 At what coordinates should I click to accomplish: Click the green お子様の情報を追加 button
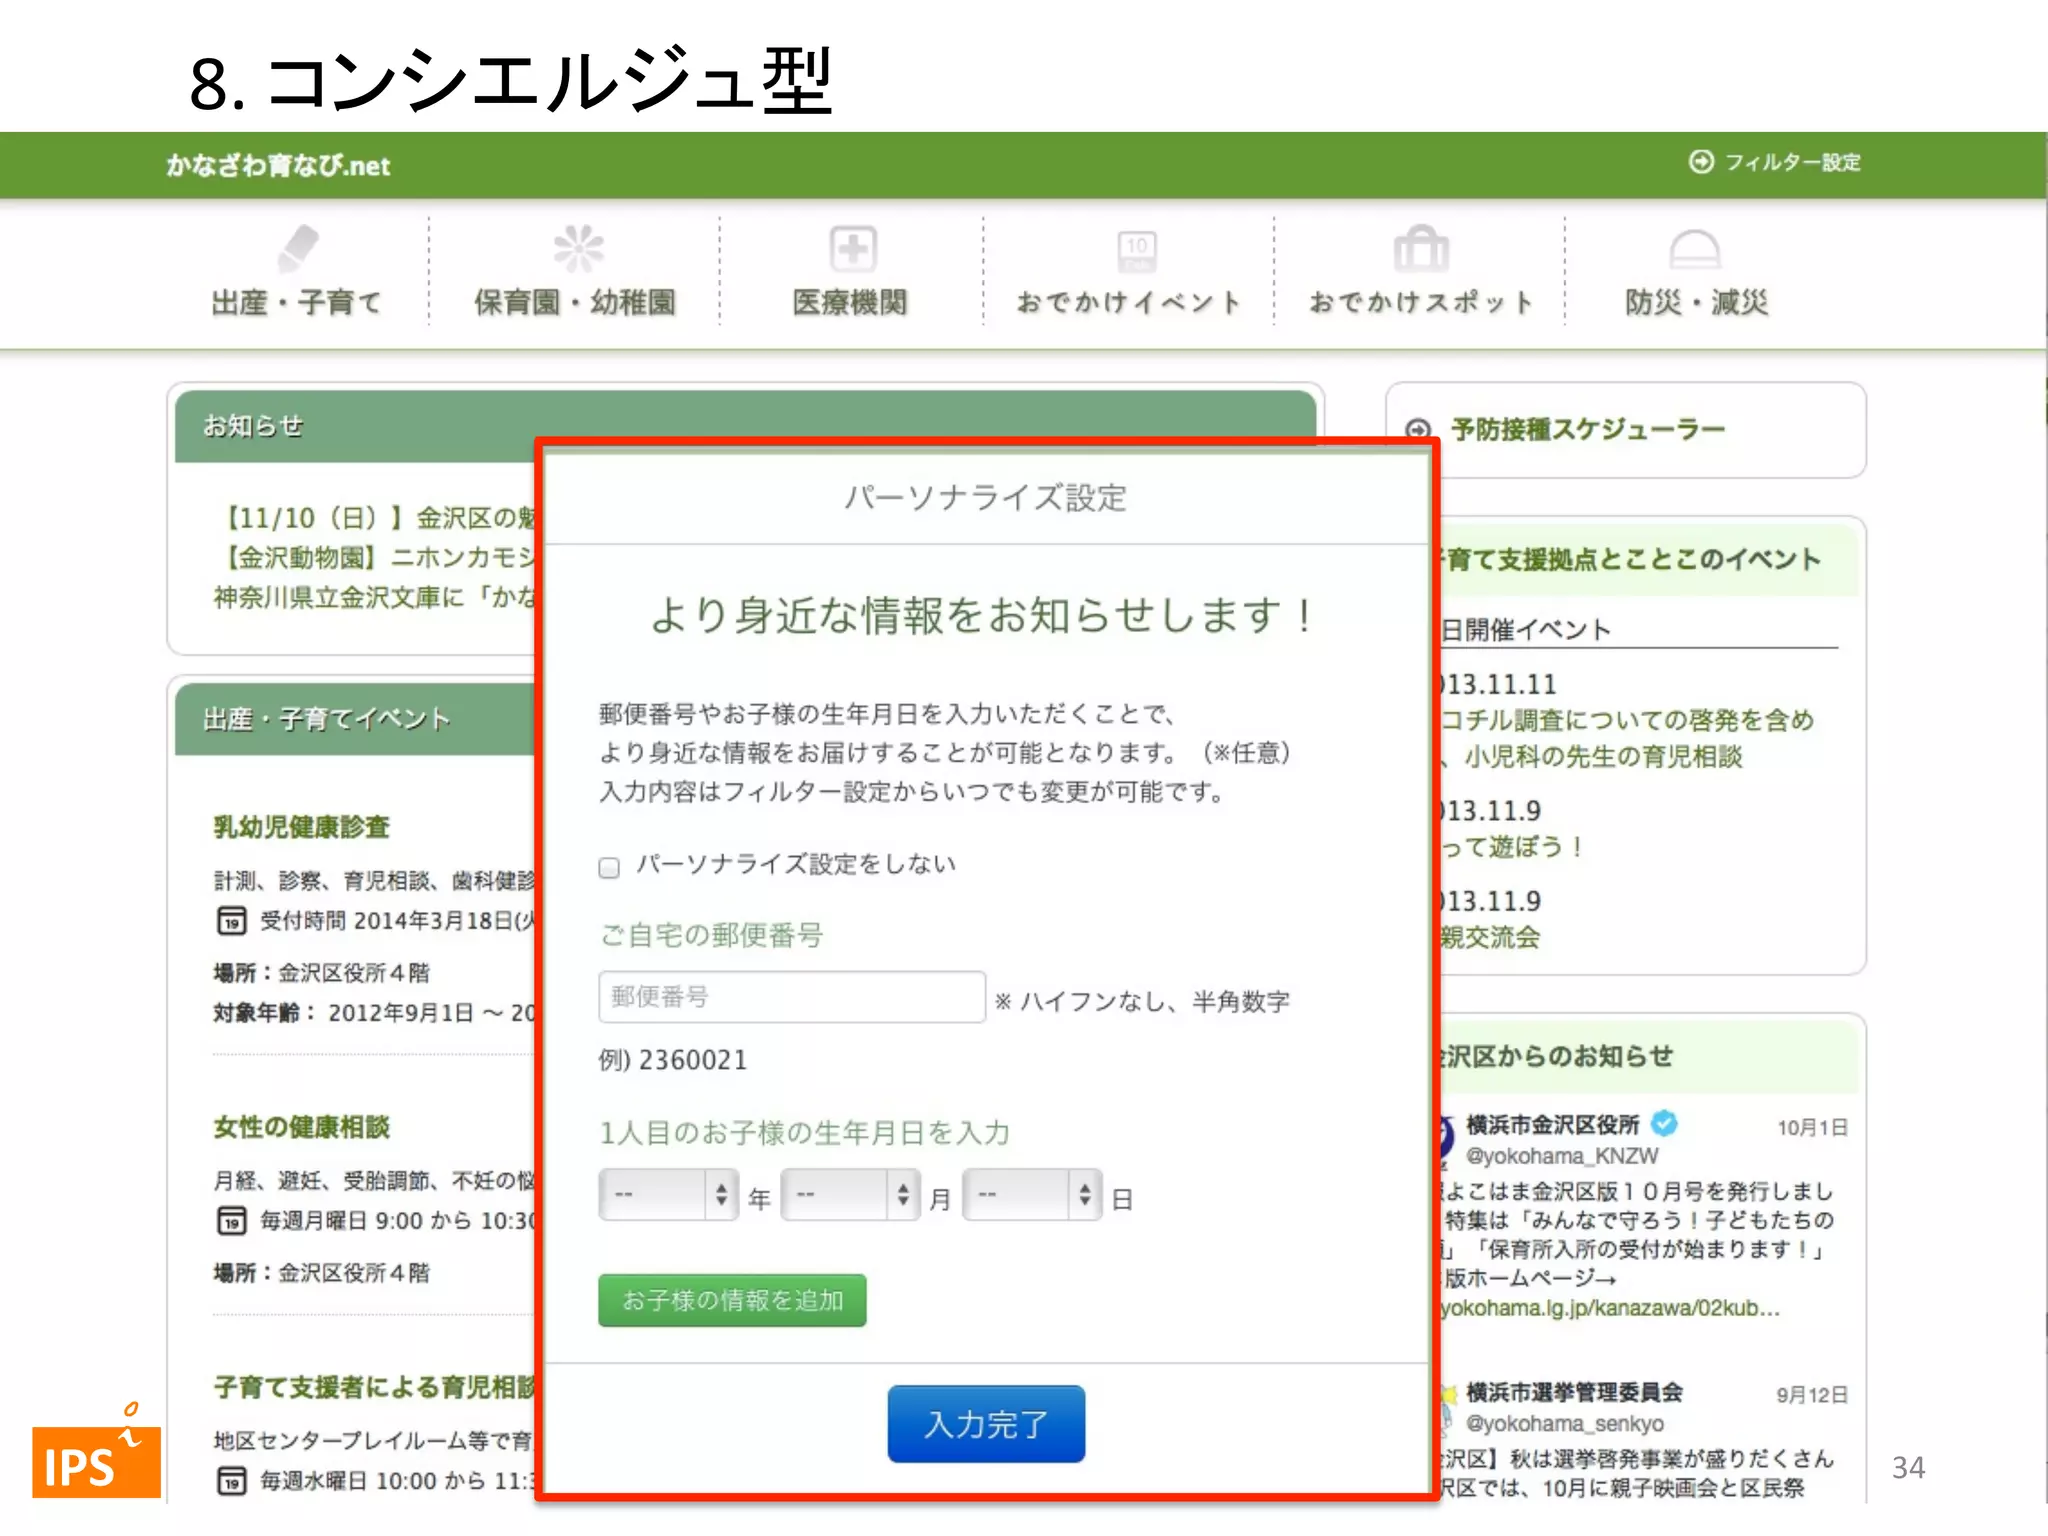[732, 1300]
